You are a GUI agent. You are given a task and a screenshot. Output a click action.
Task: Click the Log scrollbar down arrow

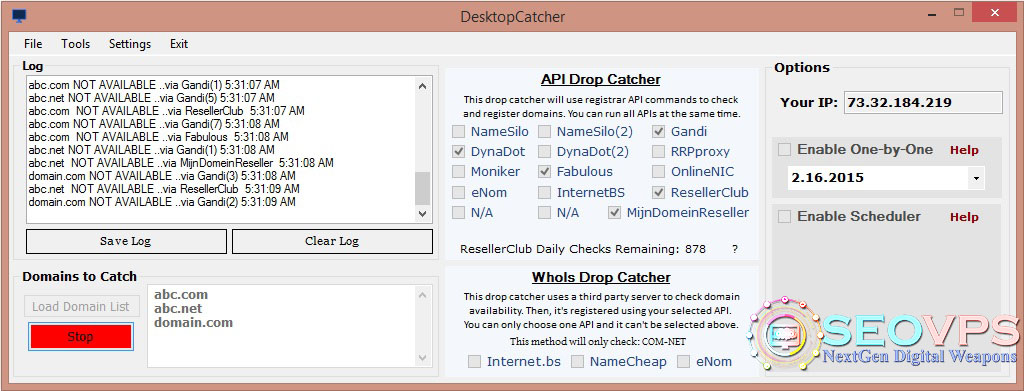click(423, 213)
